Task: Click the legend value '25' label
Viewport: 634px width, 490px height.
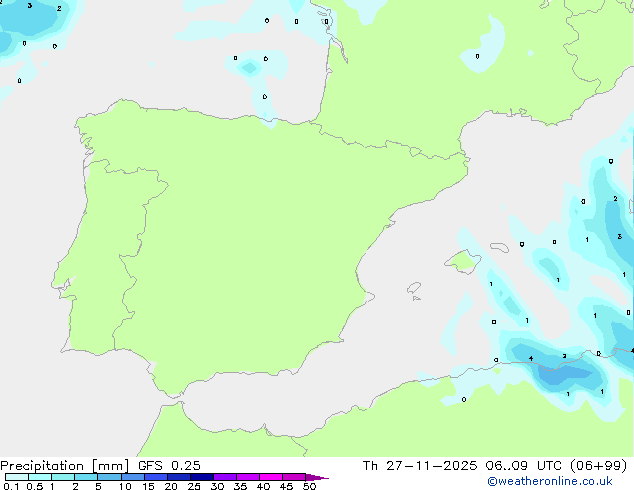Action: coord(194,486)
